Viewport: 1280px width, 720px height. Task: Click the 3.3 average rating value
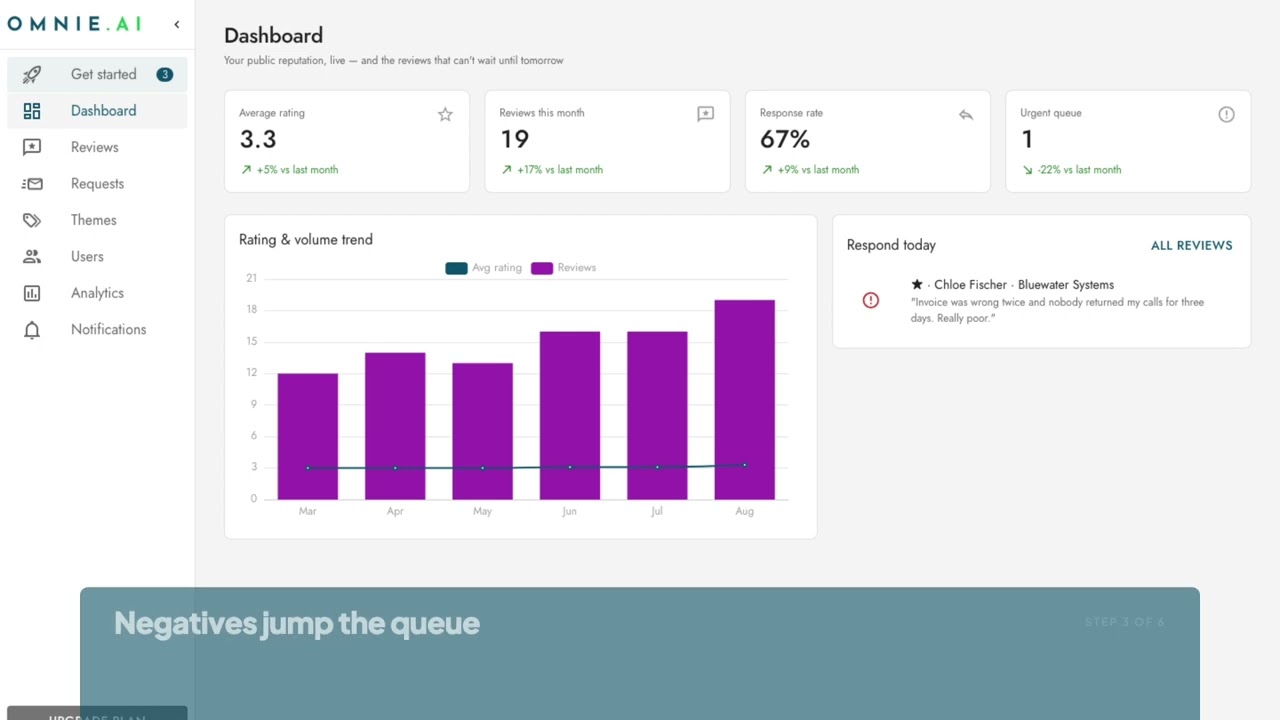257,140
